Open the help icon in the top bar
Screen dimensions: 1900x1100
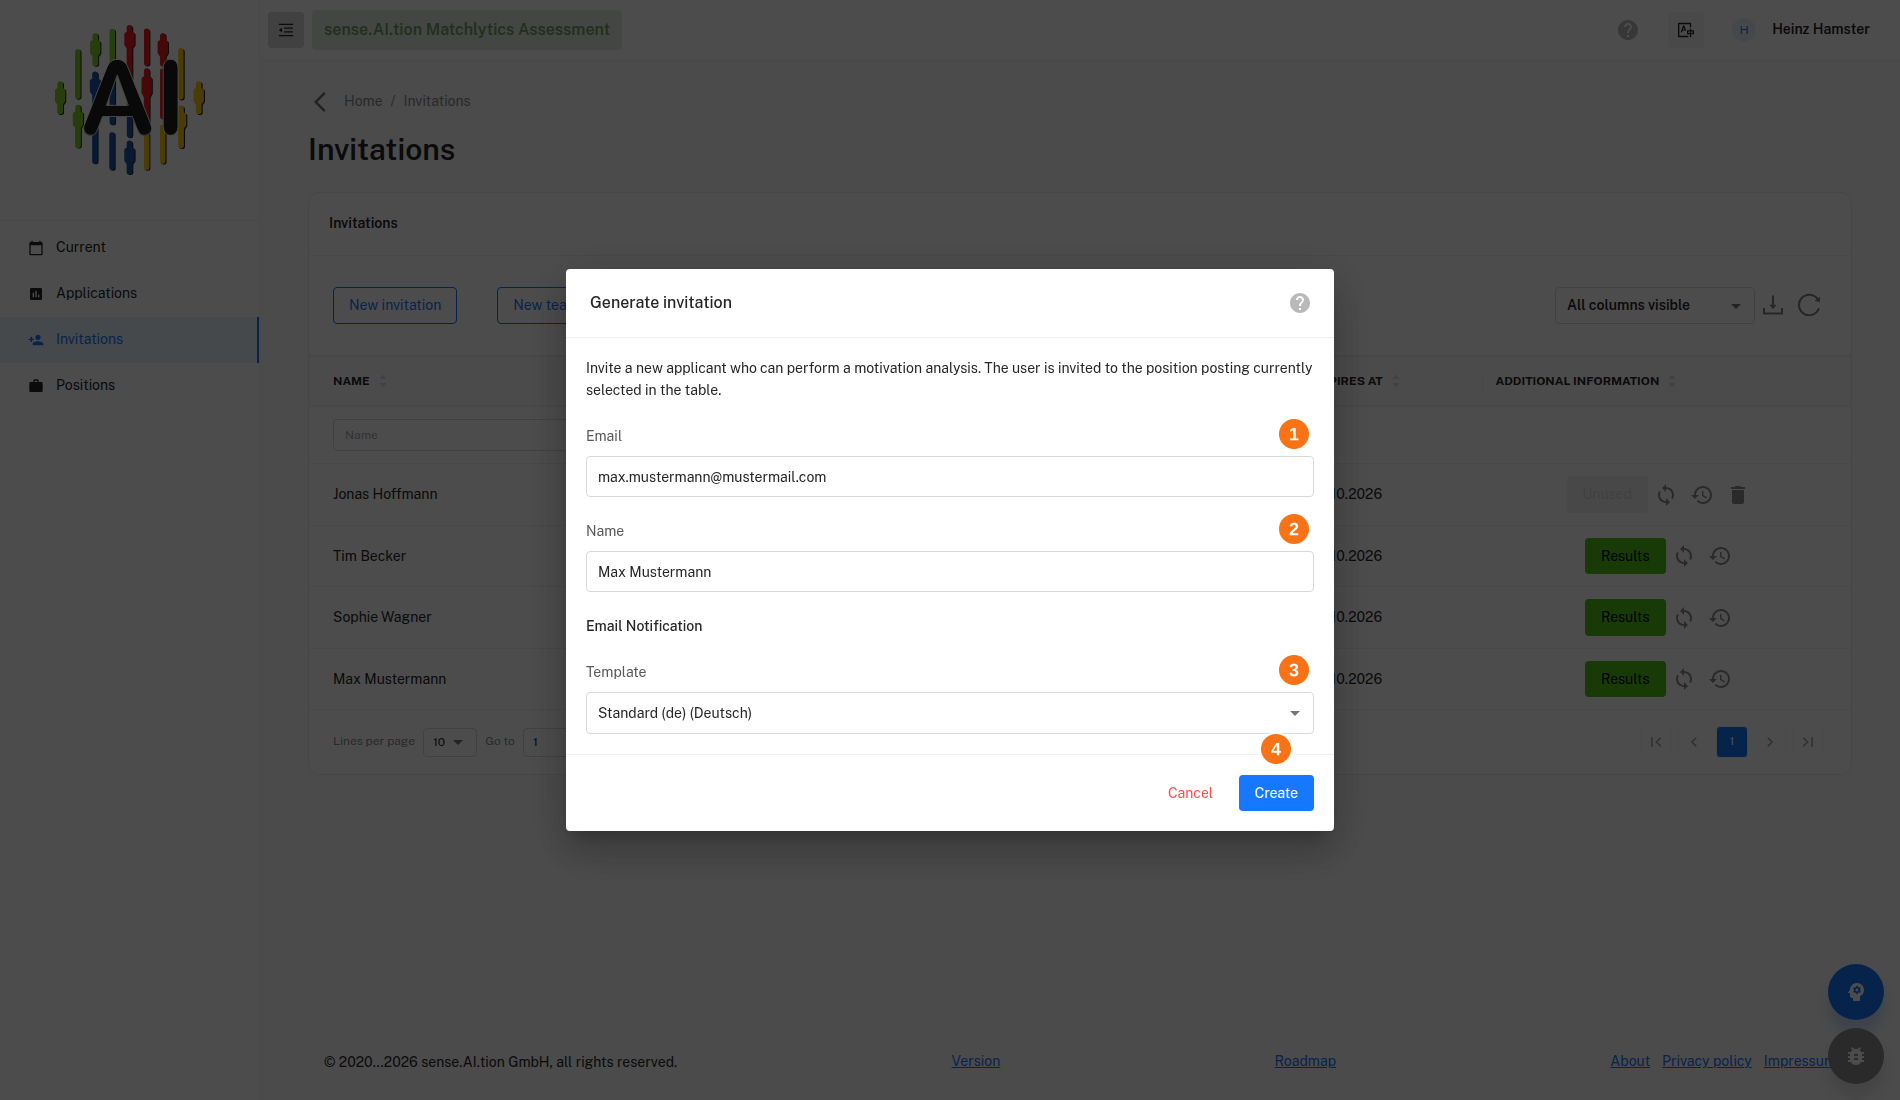click(1628, 30)
